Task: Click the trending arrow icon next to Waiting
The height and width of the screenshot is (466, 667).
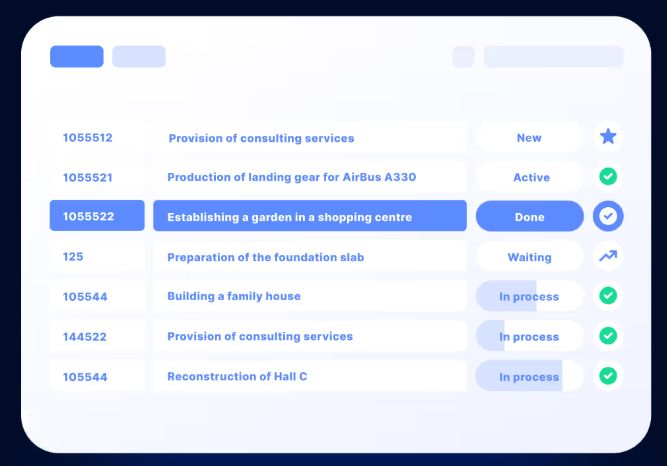Action: point(608,256)
